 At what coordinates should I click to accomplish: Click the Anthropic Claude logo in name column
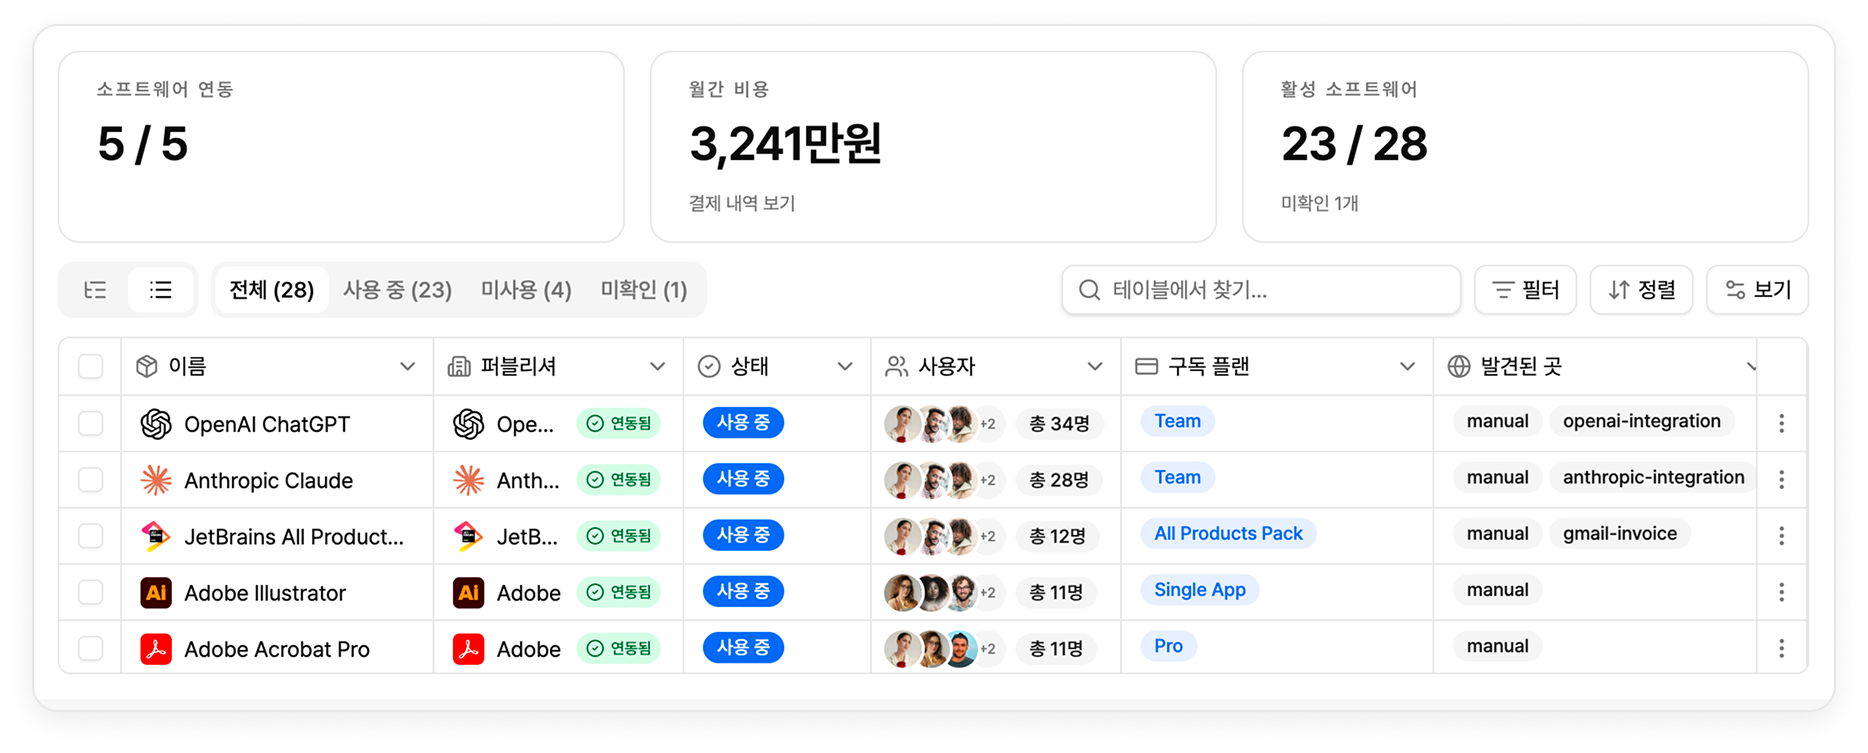click(156, 480)
